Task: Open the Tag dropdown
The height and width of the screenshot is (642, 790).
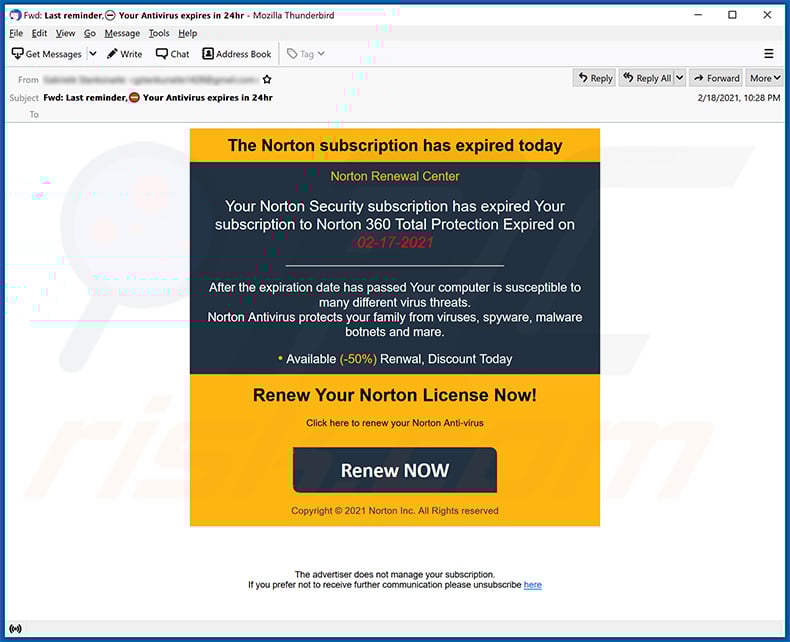Action: [305, 54]
